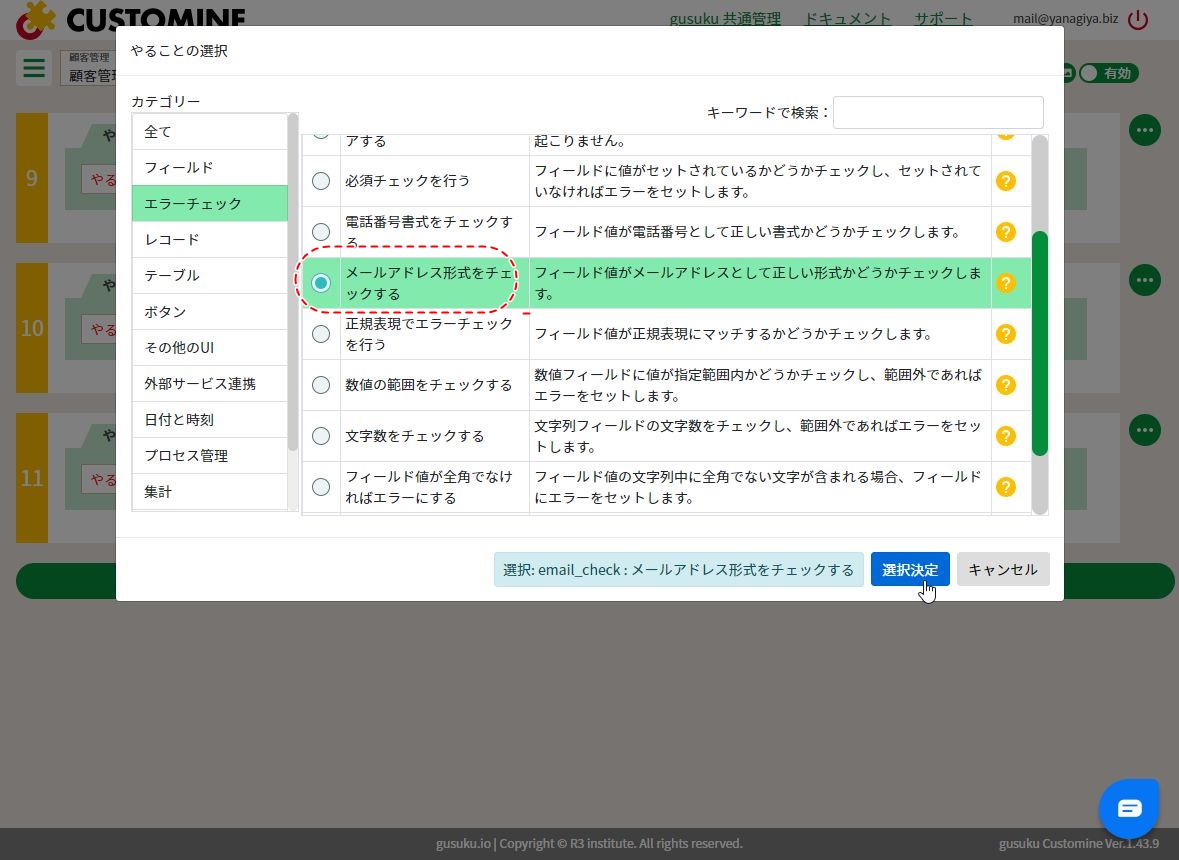Click the mail@yanagiya.biz account text
Image resolution: width=1179 pixels, height=860 pixels.
tap(1065, 19)
